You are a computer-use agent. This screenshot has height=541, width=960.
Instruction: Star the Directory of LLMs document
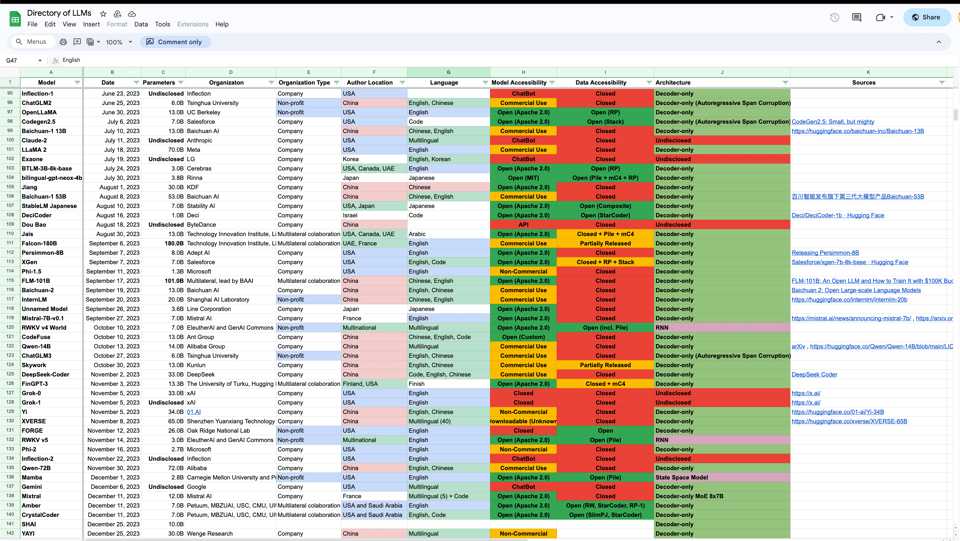click(103, 14)
